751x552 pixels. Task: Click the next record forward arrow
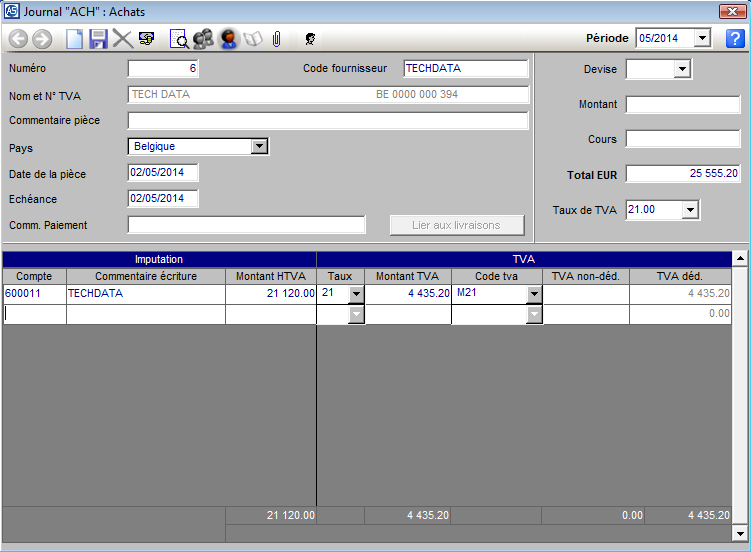41,39
